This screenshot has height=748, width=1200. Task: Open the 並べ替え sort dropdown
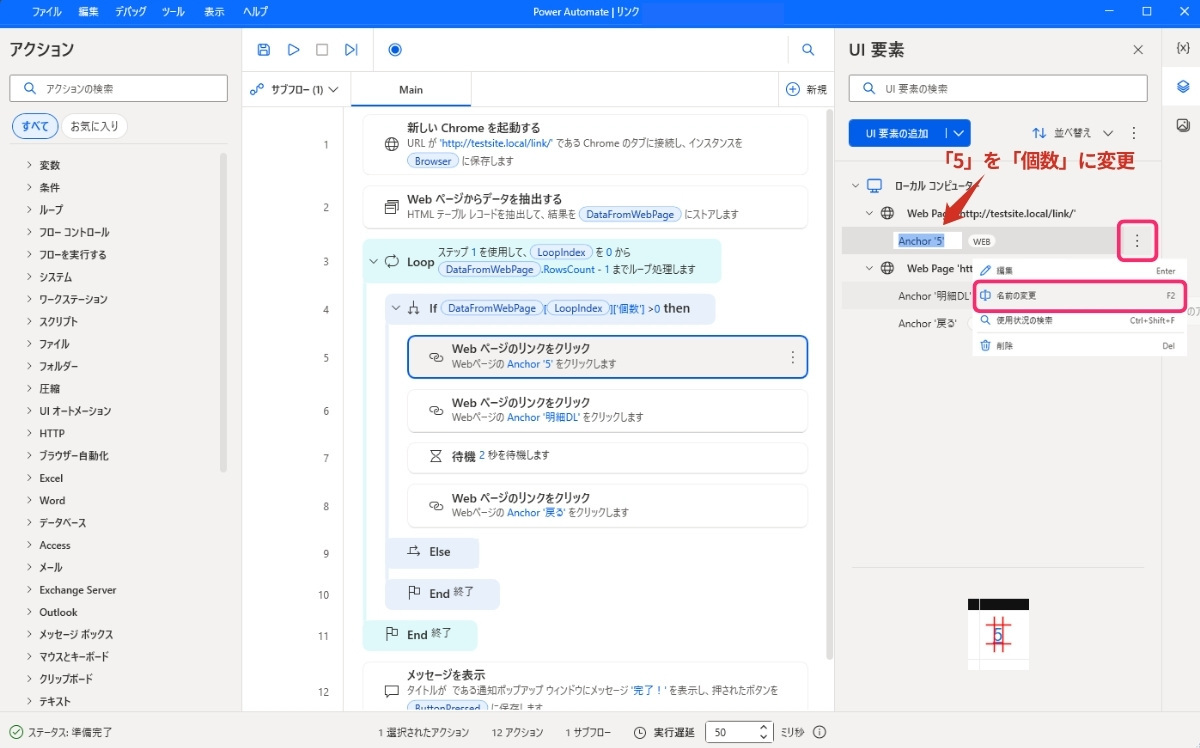(x=1073, y=133)
